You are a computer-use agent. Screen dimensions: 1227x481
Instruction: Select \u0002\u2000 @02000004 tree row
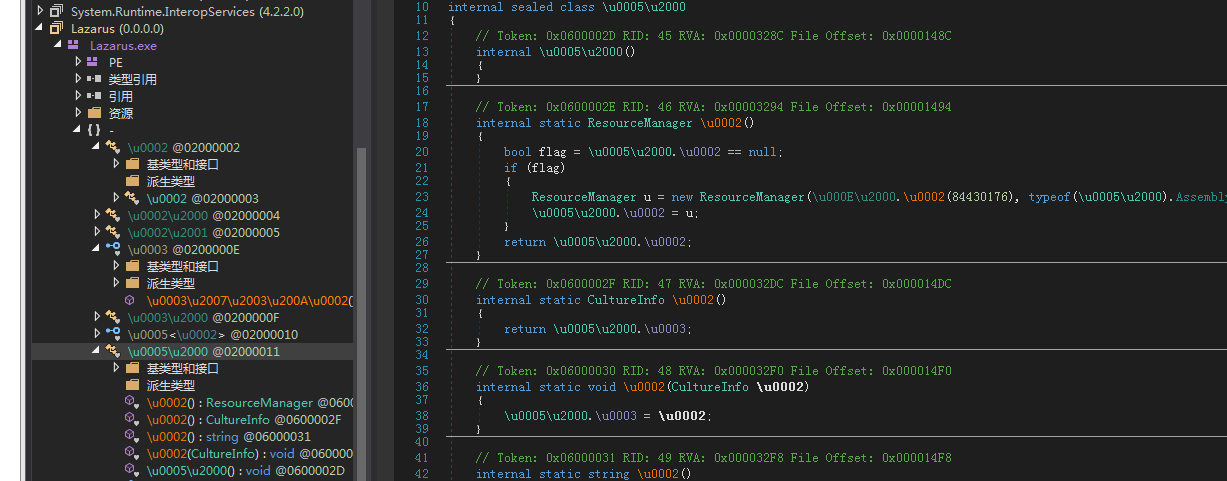203,215
